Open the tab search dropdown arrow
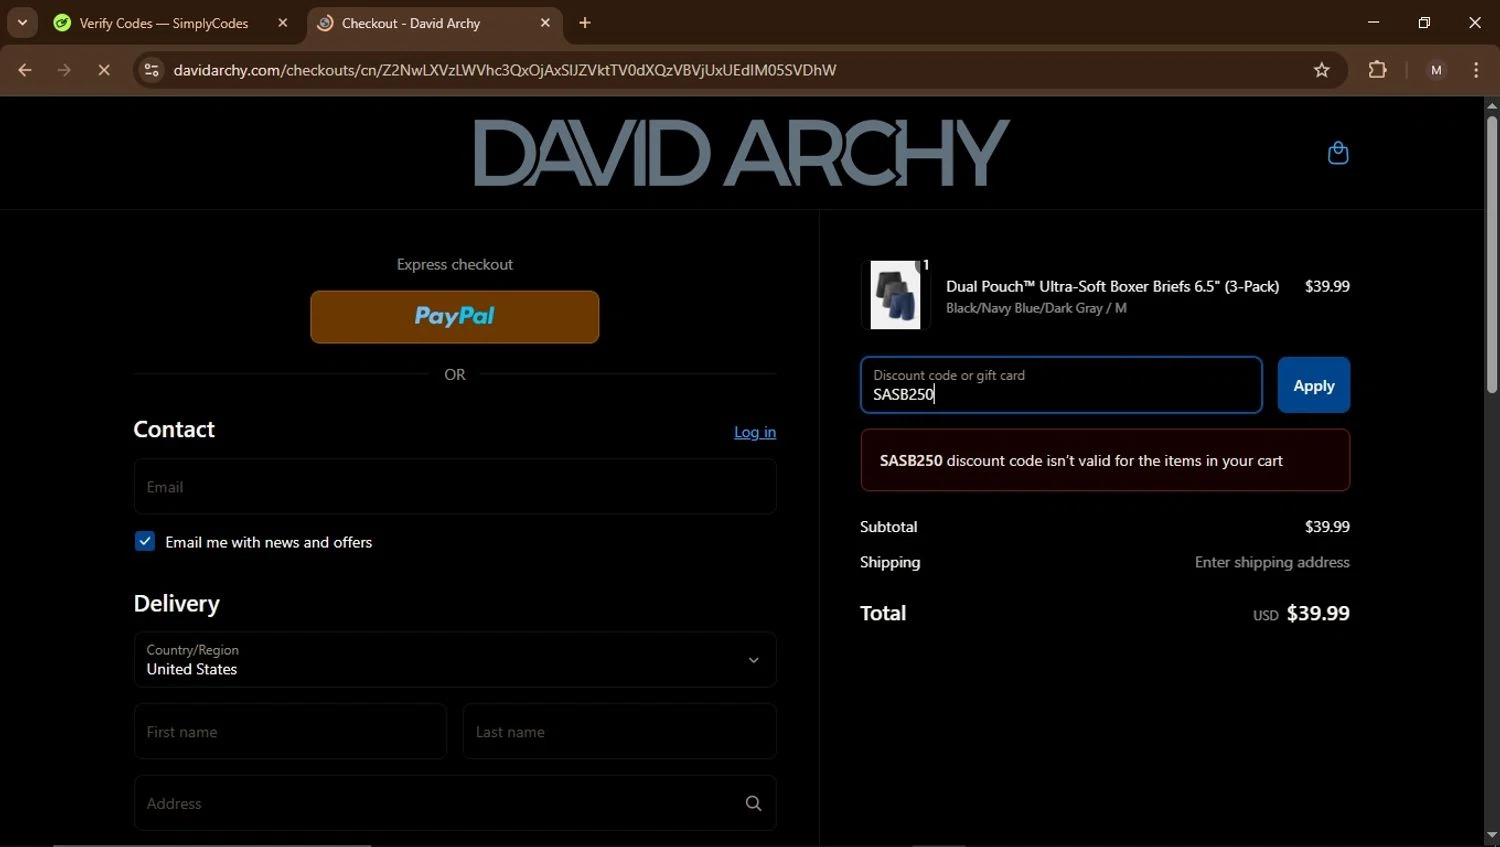 tap(22, 22)
